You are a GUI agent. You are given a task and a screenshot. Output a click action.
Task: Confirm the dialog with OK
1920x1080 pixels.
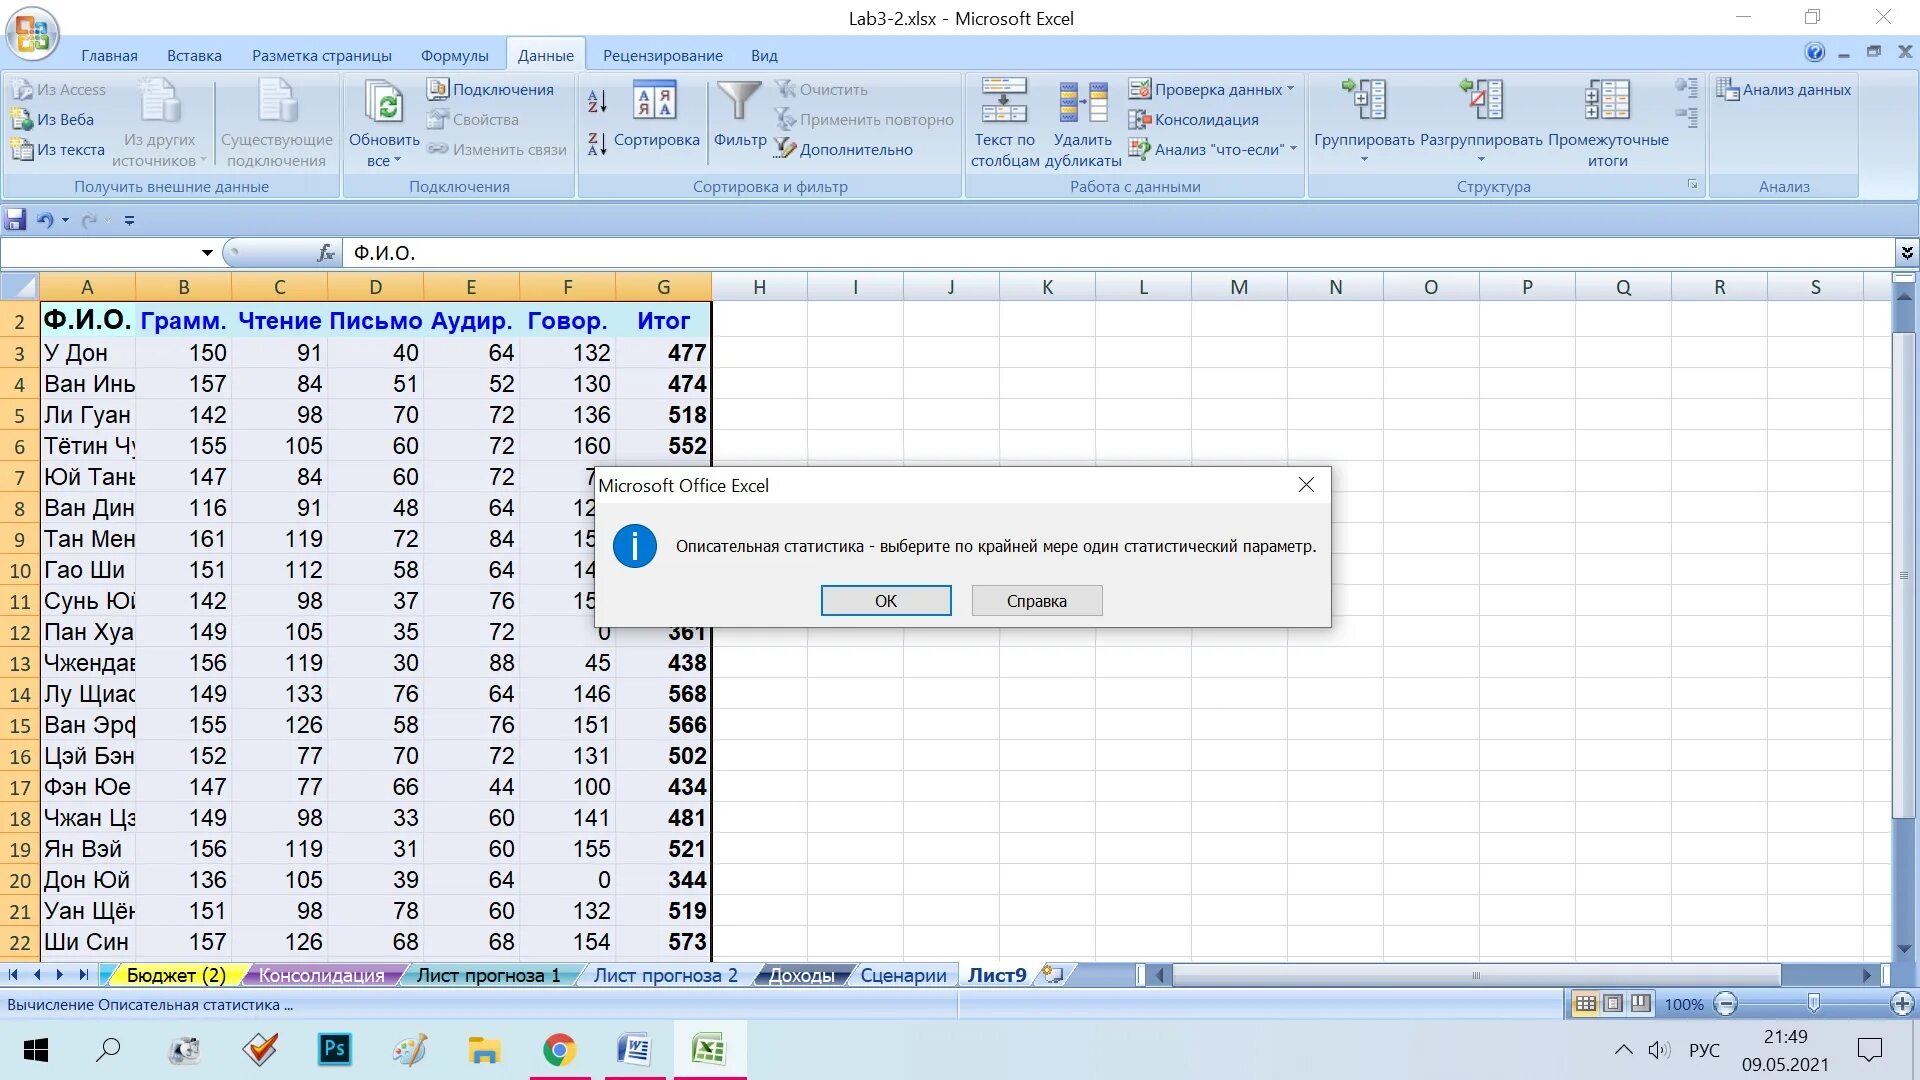[886, 601]
